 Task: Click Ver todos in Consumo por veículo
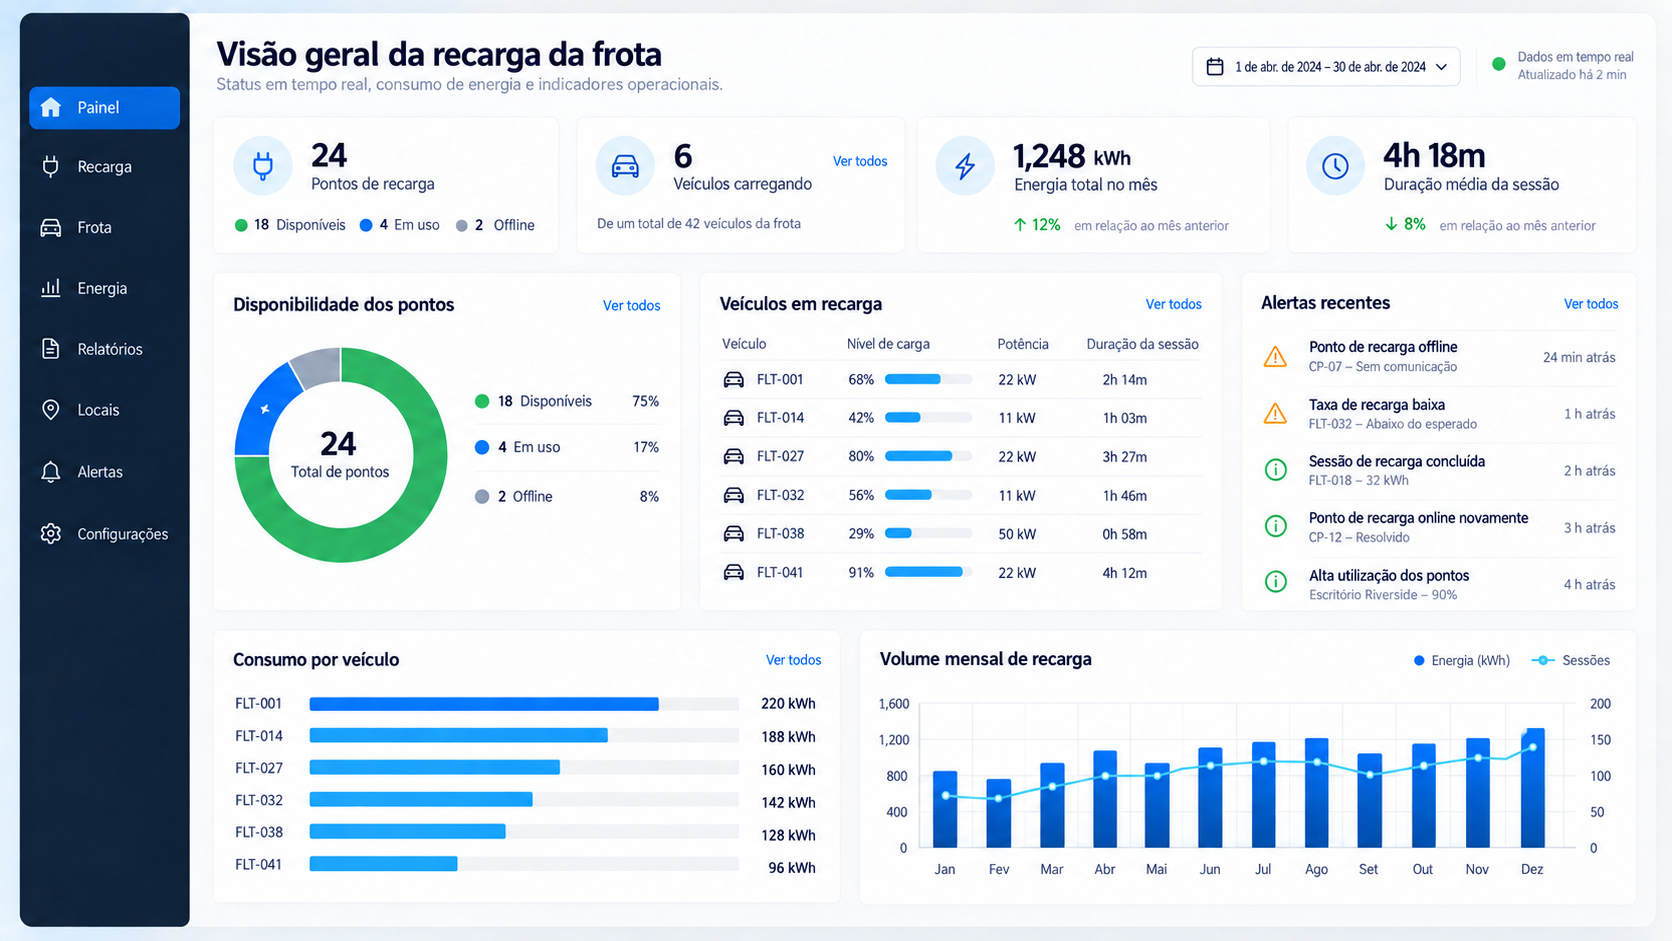click(793, 660)
